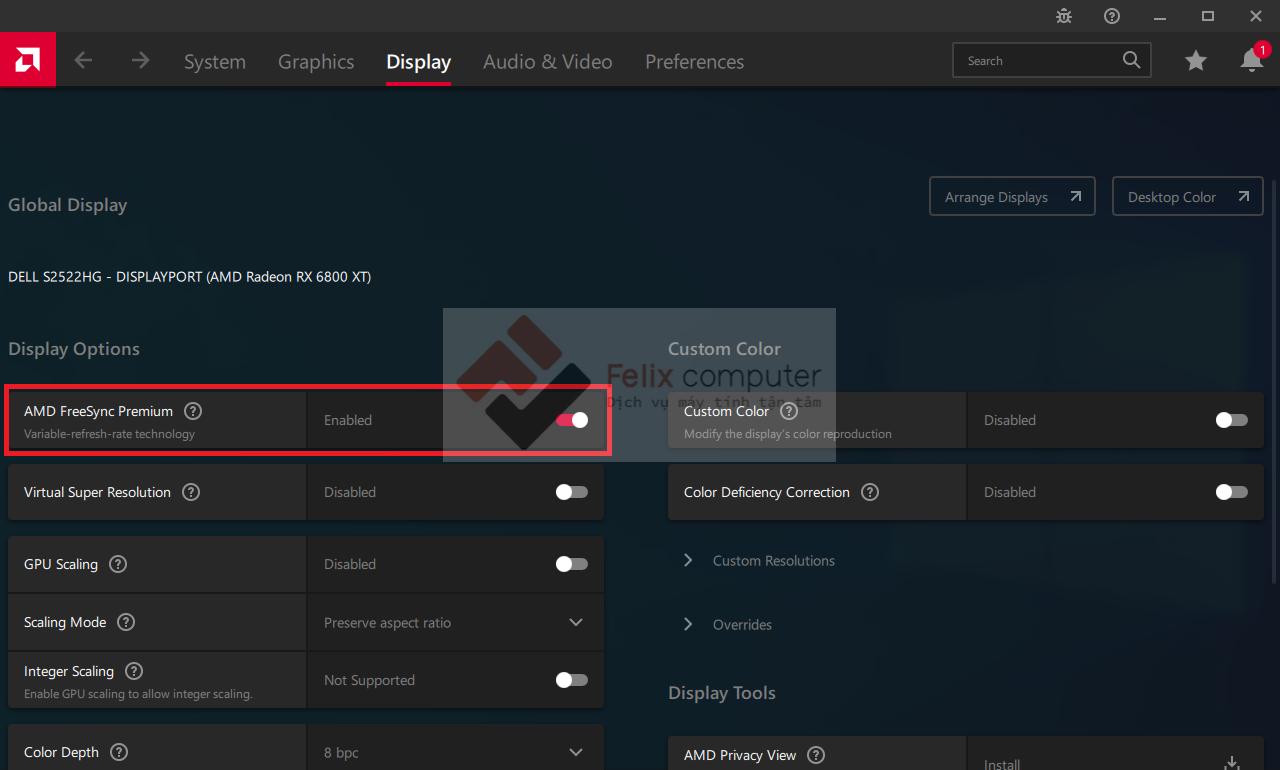
Task: Click the AMD Privacy View install icon
Action: (x=1231, y=763)
